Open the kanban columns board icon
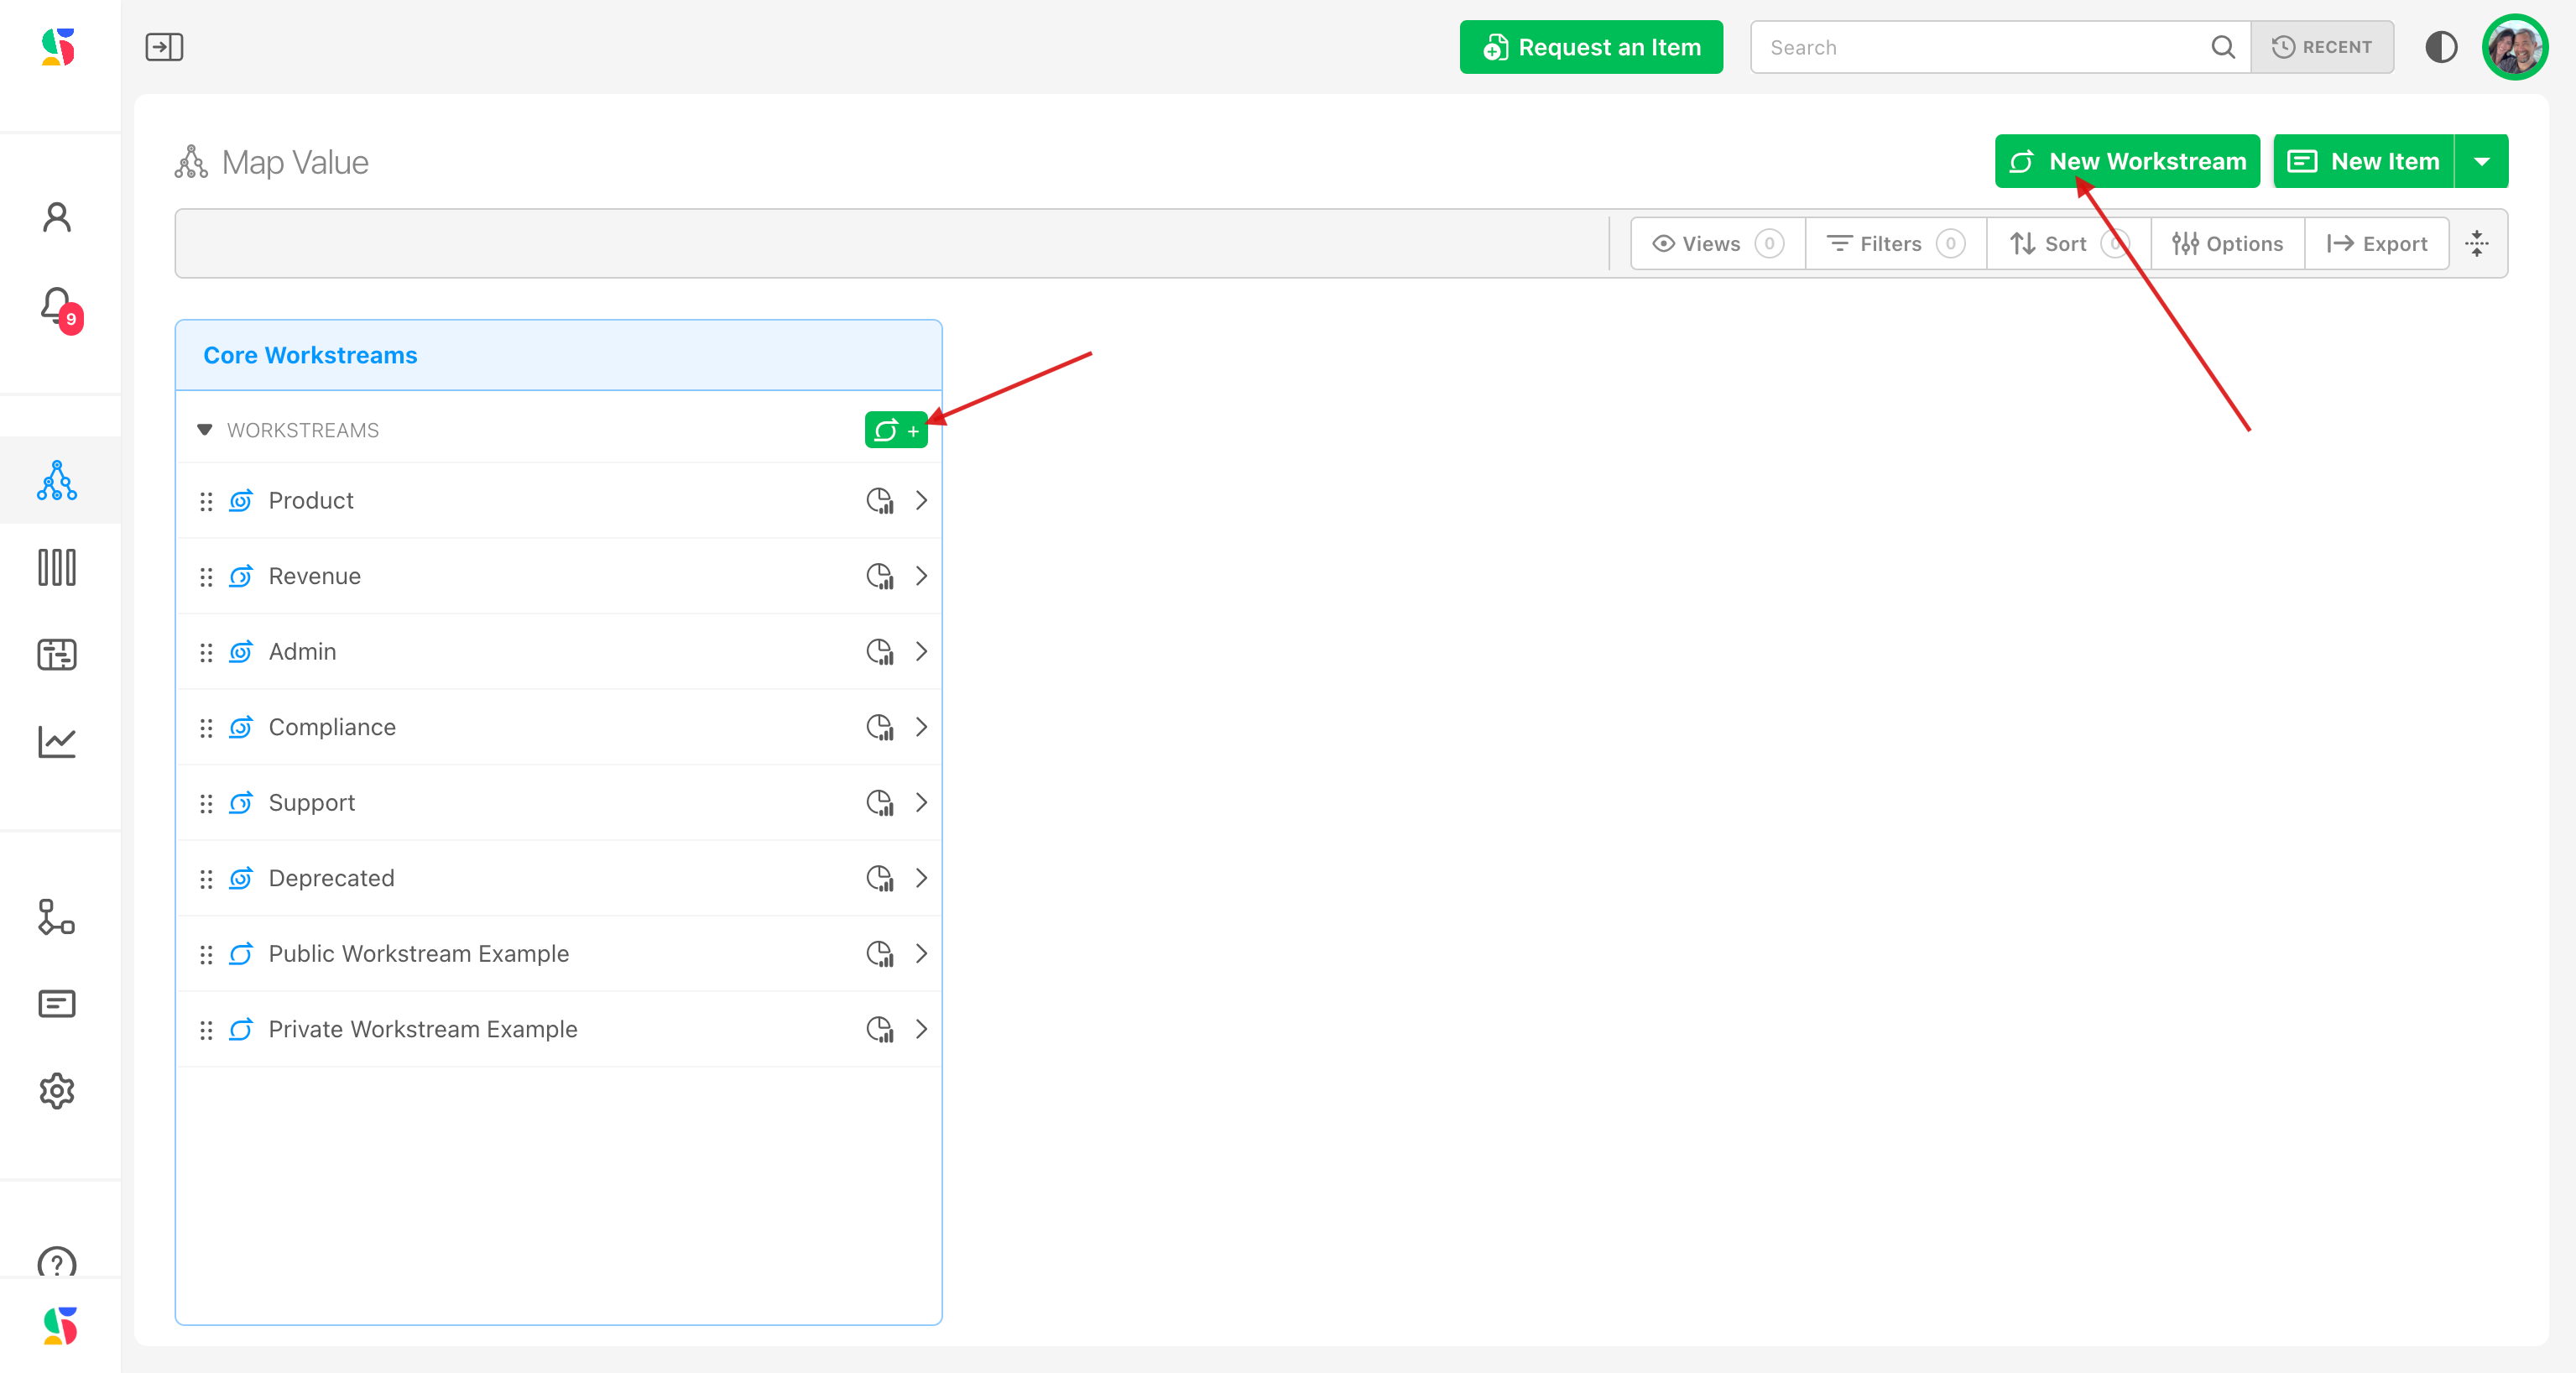Viewport: 2576px width, 1373px height. click(57, 567)
